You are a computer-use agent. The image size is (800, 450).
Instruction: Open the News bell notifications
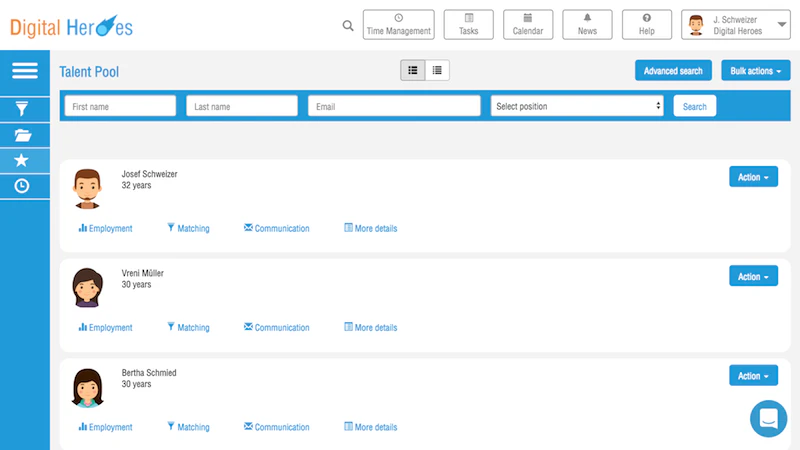[587, 24]
